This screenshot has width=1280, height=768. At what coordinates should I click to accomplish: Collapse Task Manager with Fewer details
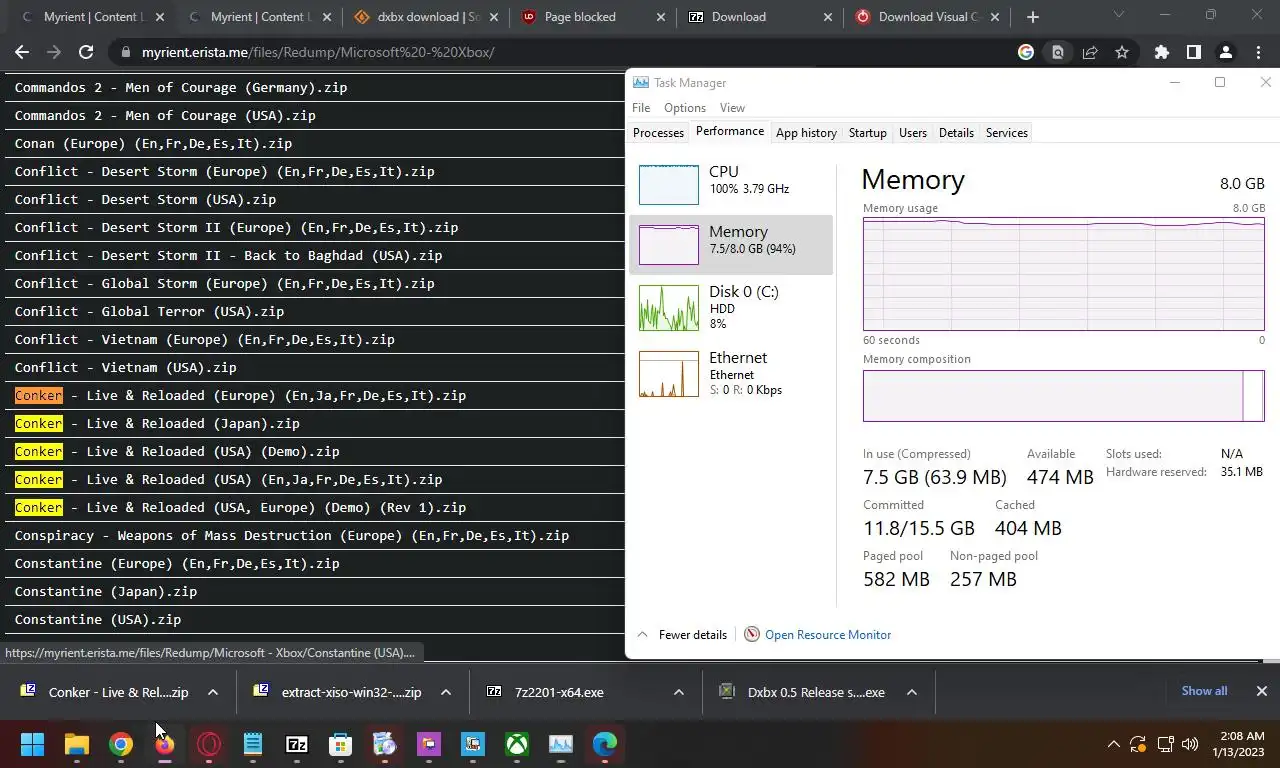(x=682, y=635)
